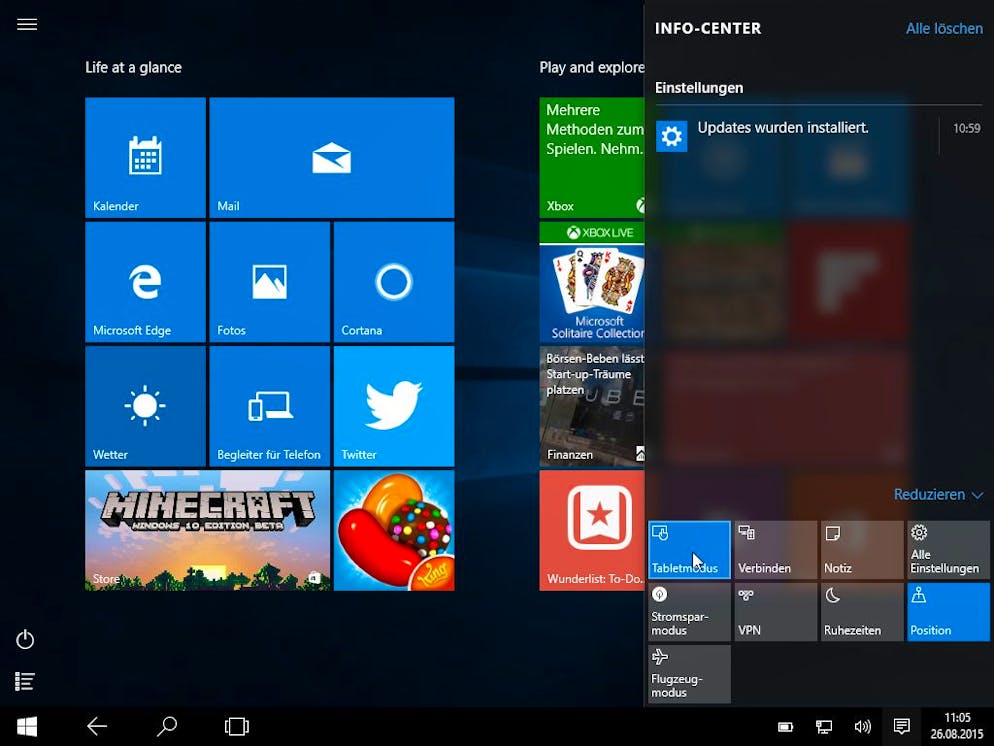Click the Windows Start button
The height and width of the screenshot is (746, 994).
click(x=27, y=726)
